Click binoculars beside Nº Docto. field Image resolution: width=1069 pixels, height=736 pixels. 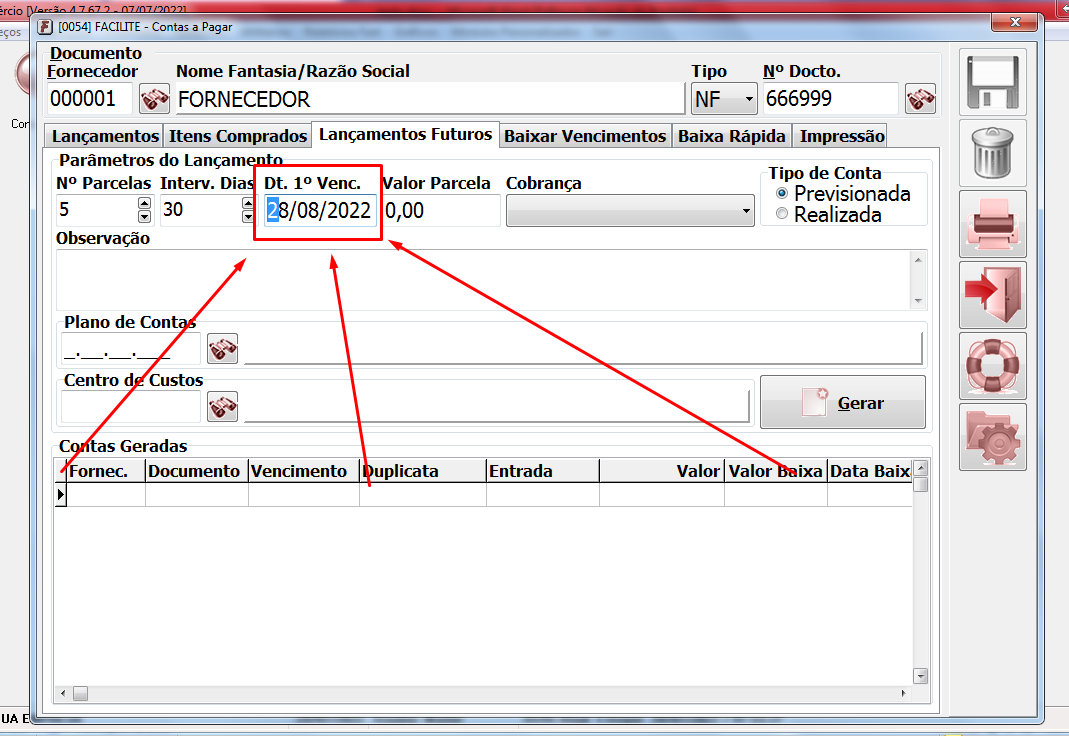920,99
